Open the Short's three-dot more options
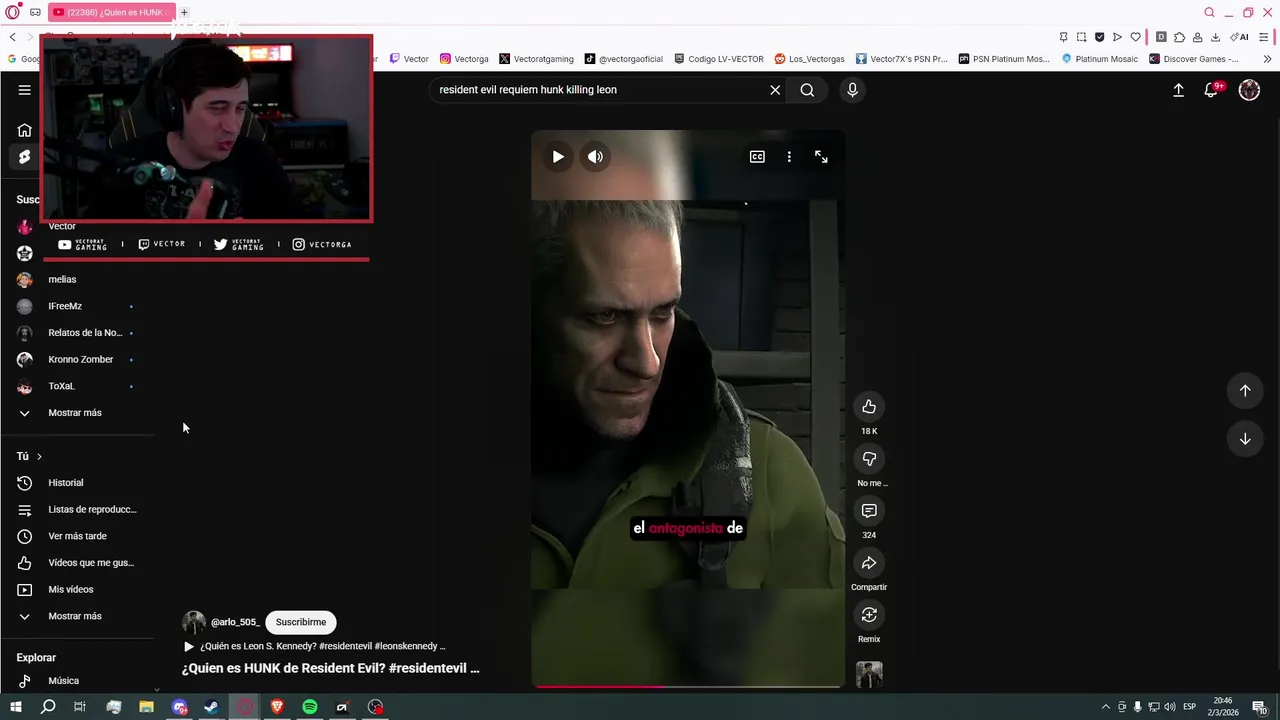The image size is (1280, 720). [789, 157]
